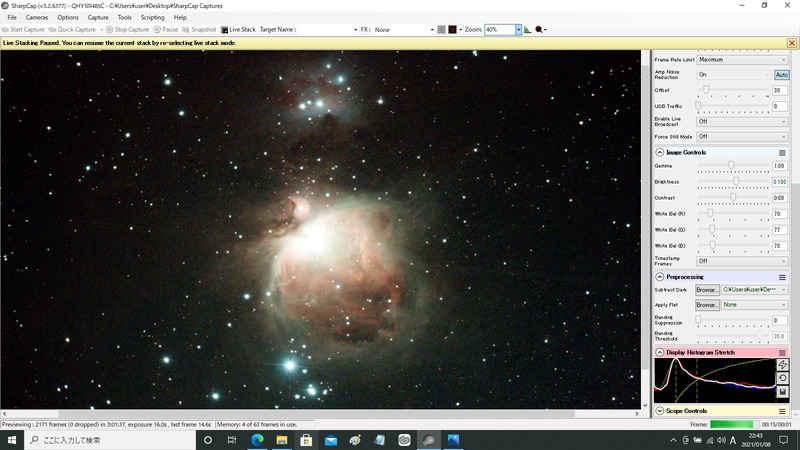Collapse the Preprocessing section
Viewport: 800px width, 450px height.
pos(660,277)
